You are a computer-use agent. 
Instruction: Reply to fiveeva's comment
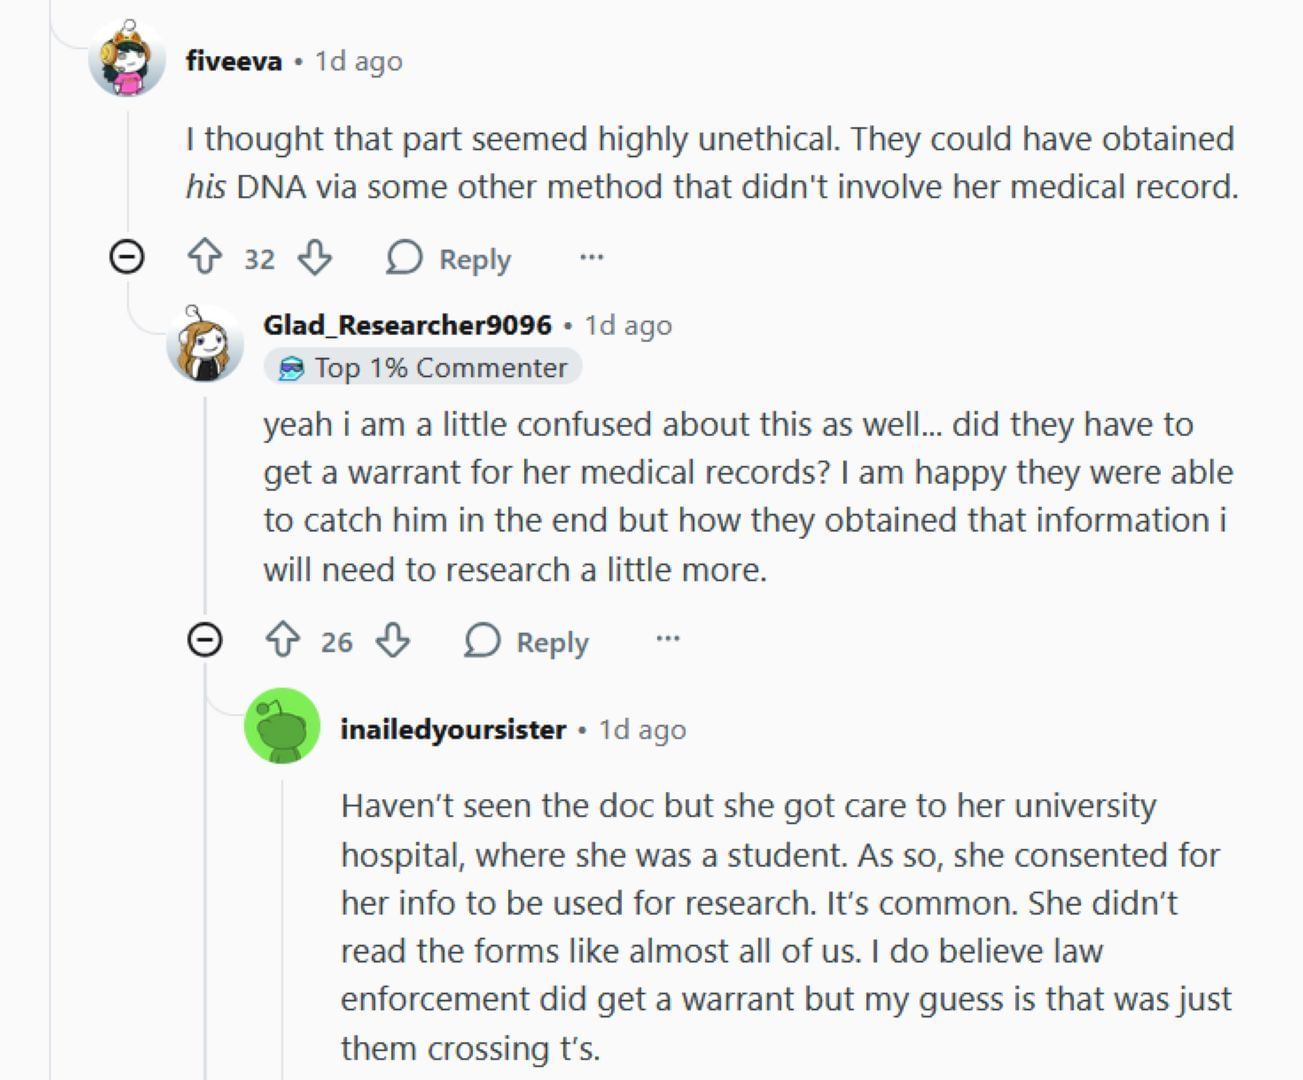(449, 258)
